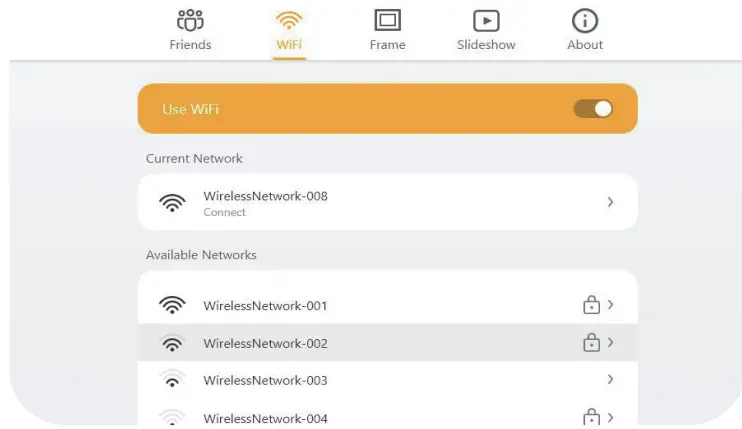Image resolution: width=742 pixels, height=429 pixels.
Task: Expand chevron for WirelessNetwork-004
Action: pos(610,417)
